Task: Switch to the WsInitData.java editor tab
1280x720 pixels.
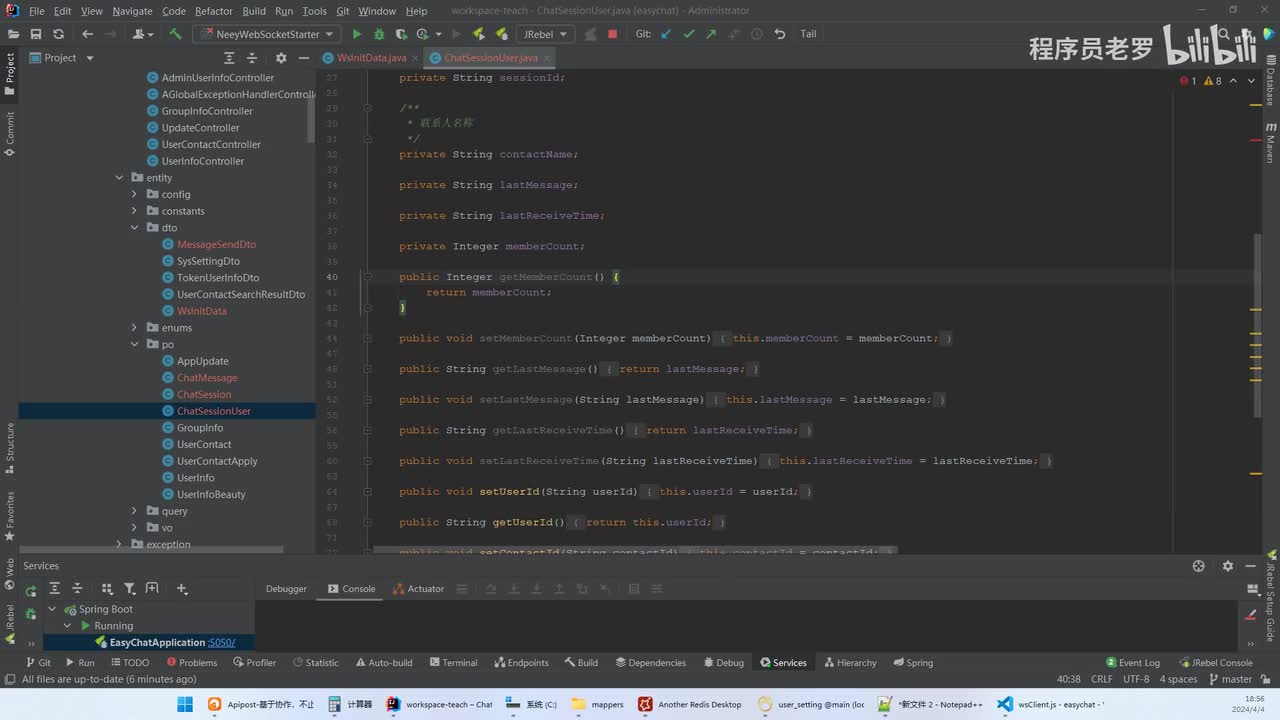Action: (371, 58)
